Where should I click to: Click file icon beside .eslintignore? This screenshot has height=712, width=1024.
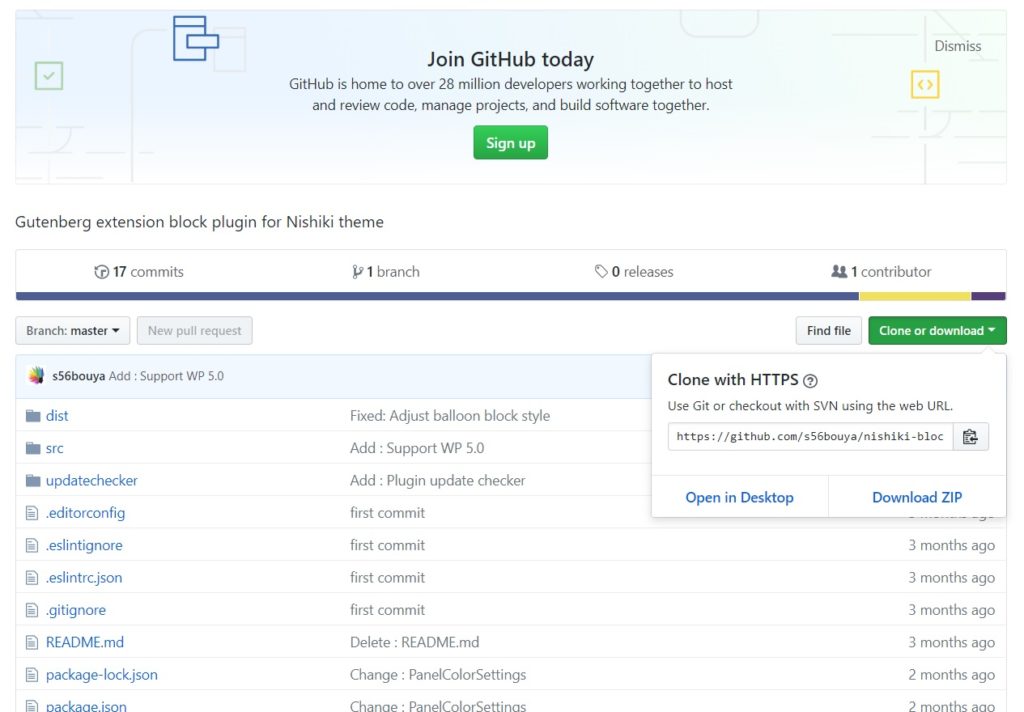tap(31, 545)
